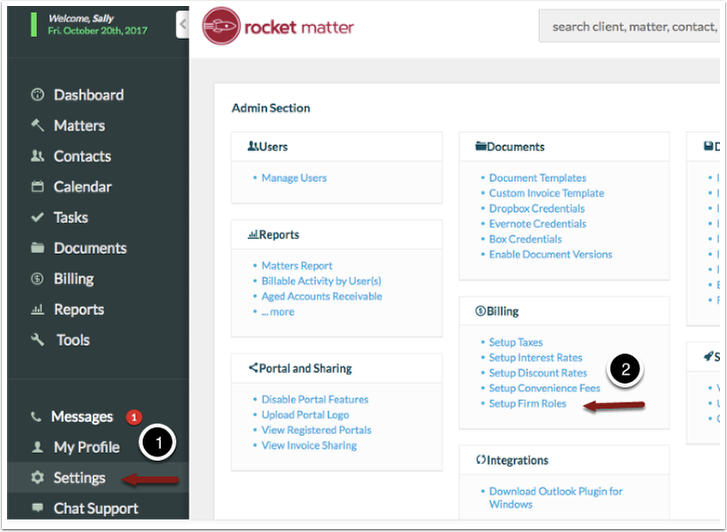Select Calendar in the sidebar
This screenshot has height=532, width=727.
point(83,186)
